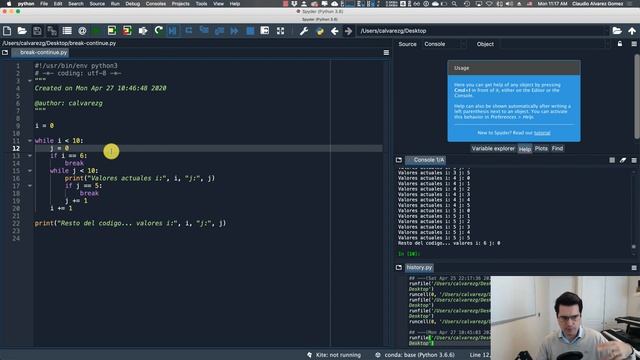Viewport: 640px width, 360px height.
Task: Open the console pane options menu
Action: click(634, 160)
